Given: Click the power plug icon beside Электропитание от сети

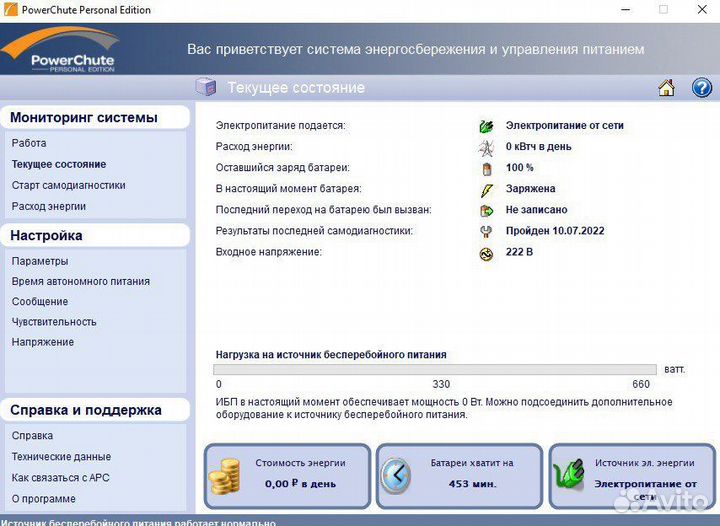Looking at the screenshot, I should (x=486, y=126).
